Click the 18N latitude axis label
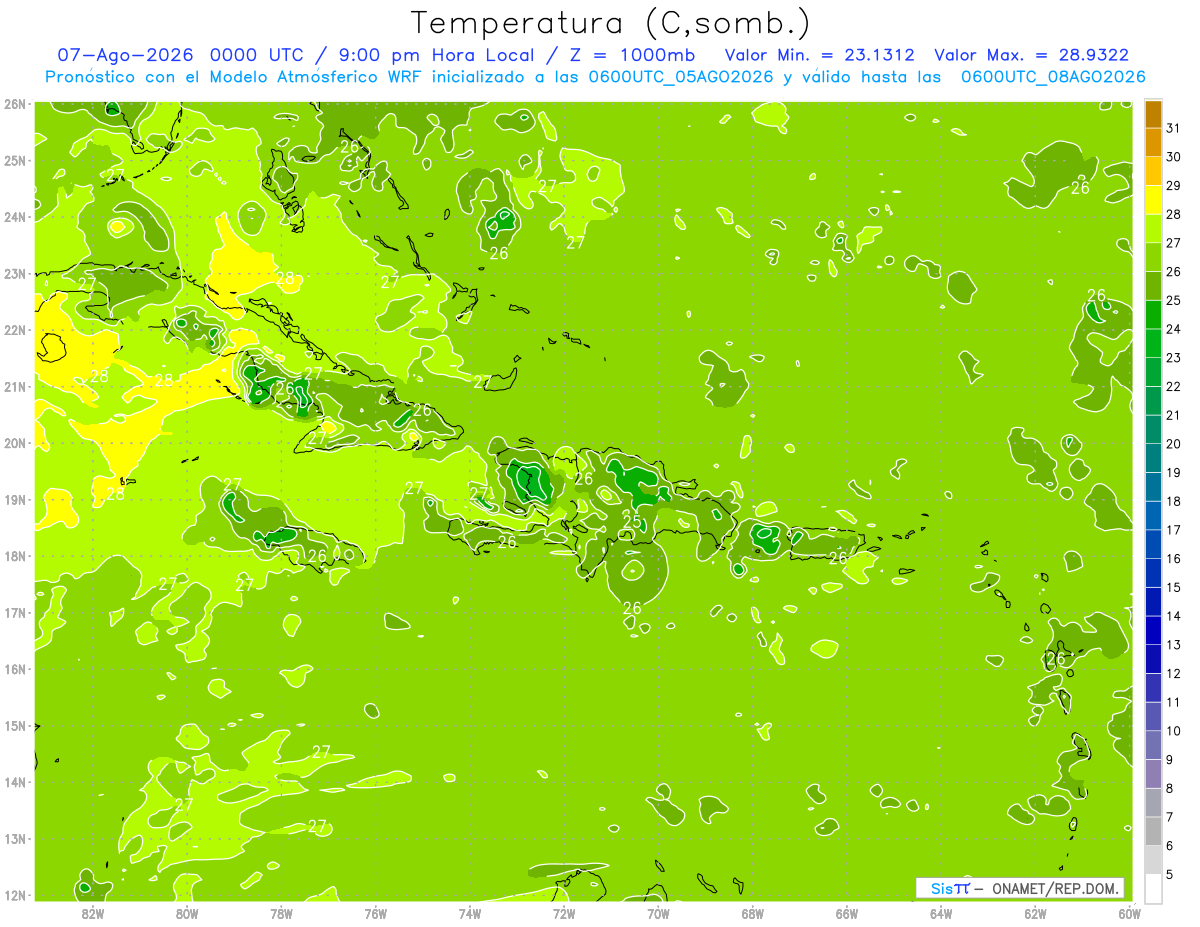 (14, 556)
